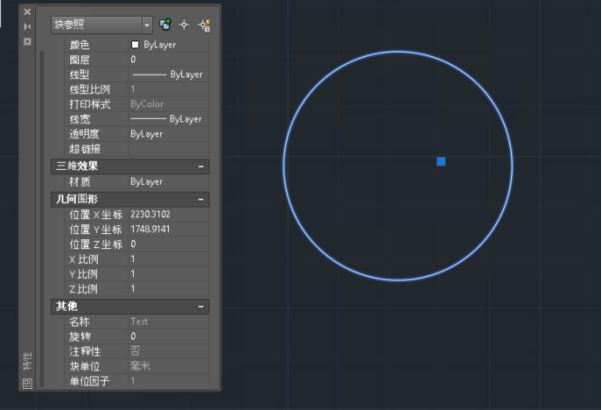Toggle palette auto-hide icon below the X
This screenshot has height=410, width=602.
pos(27,26)
